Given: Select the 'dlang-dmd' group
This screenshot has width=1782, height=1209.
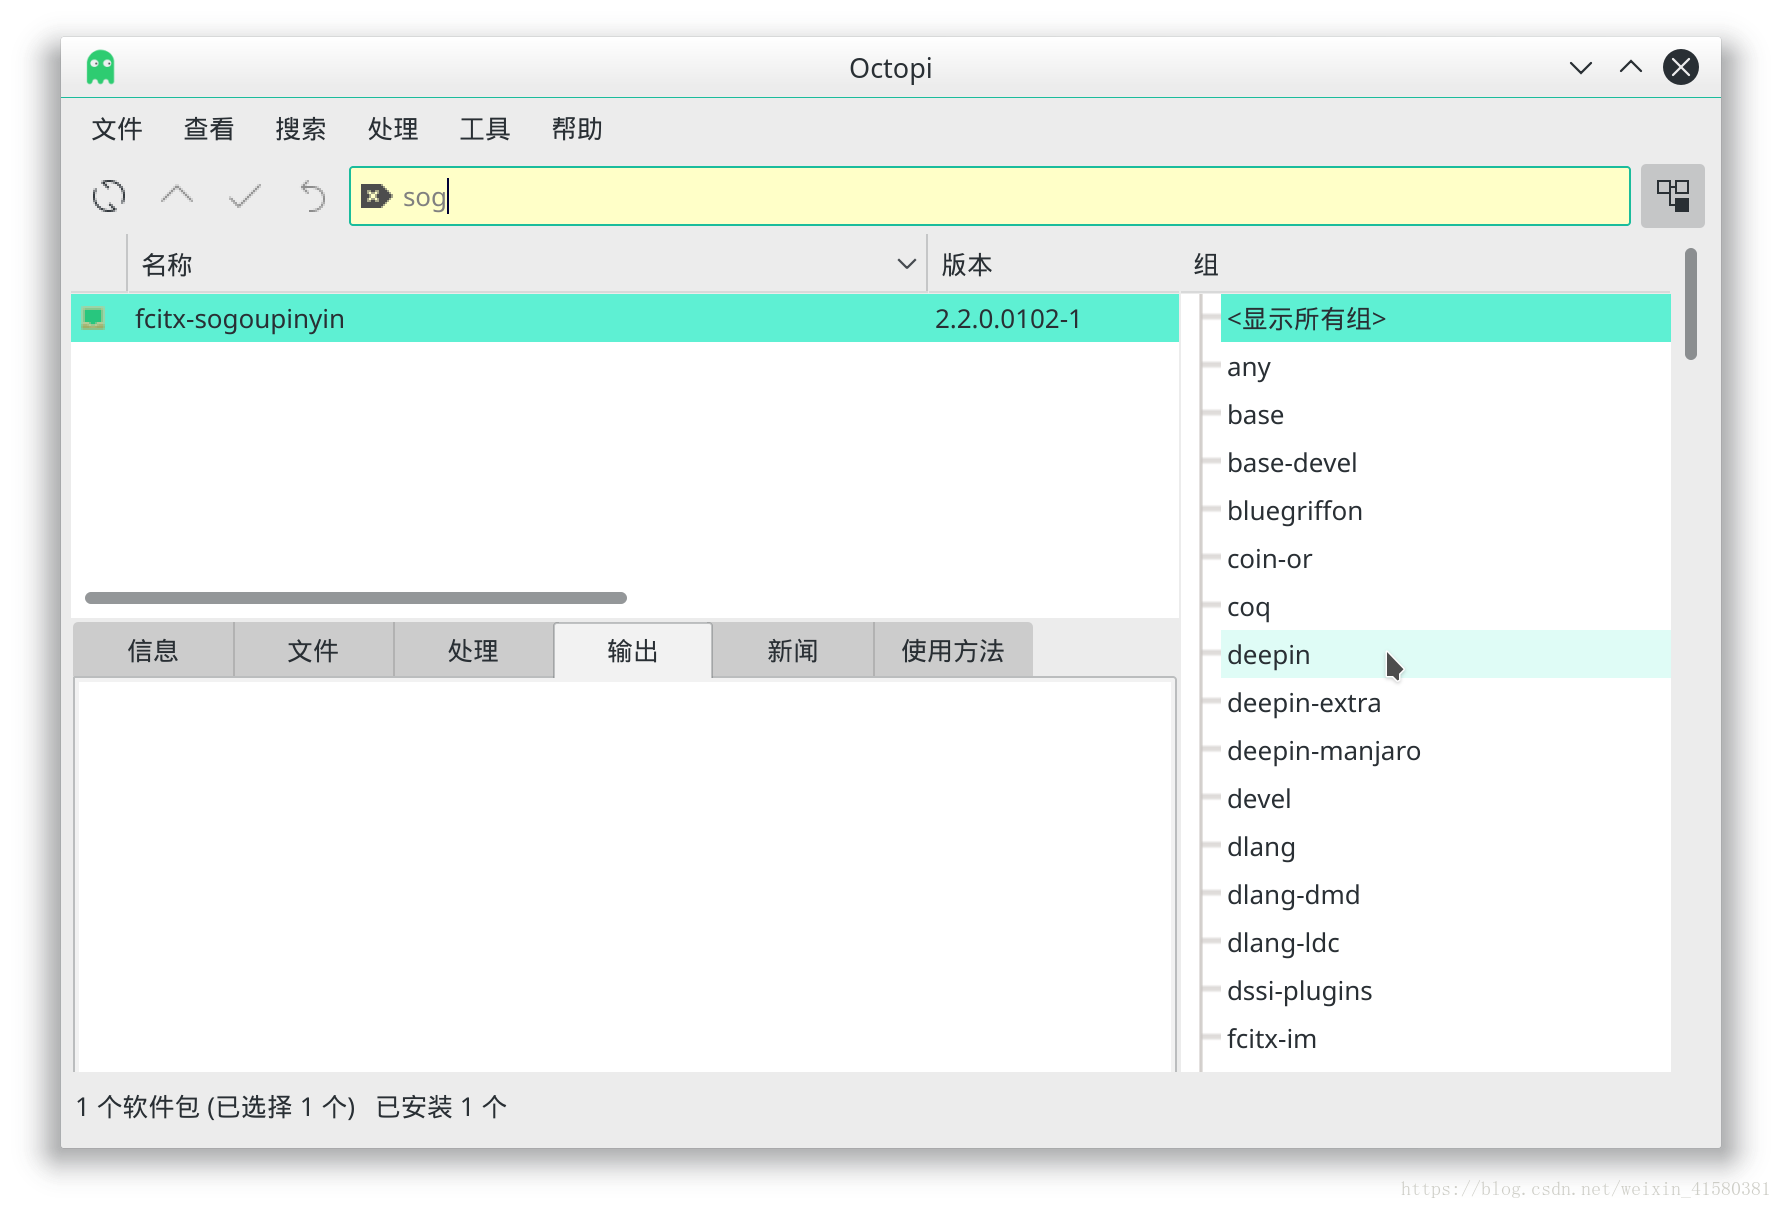Looking at the screenshot, I should pyautogui.click(x=1445, y=895).
